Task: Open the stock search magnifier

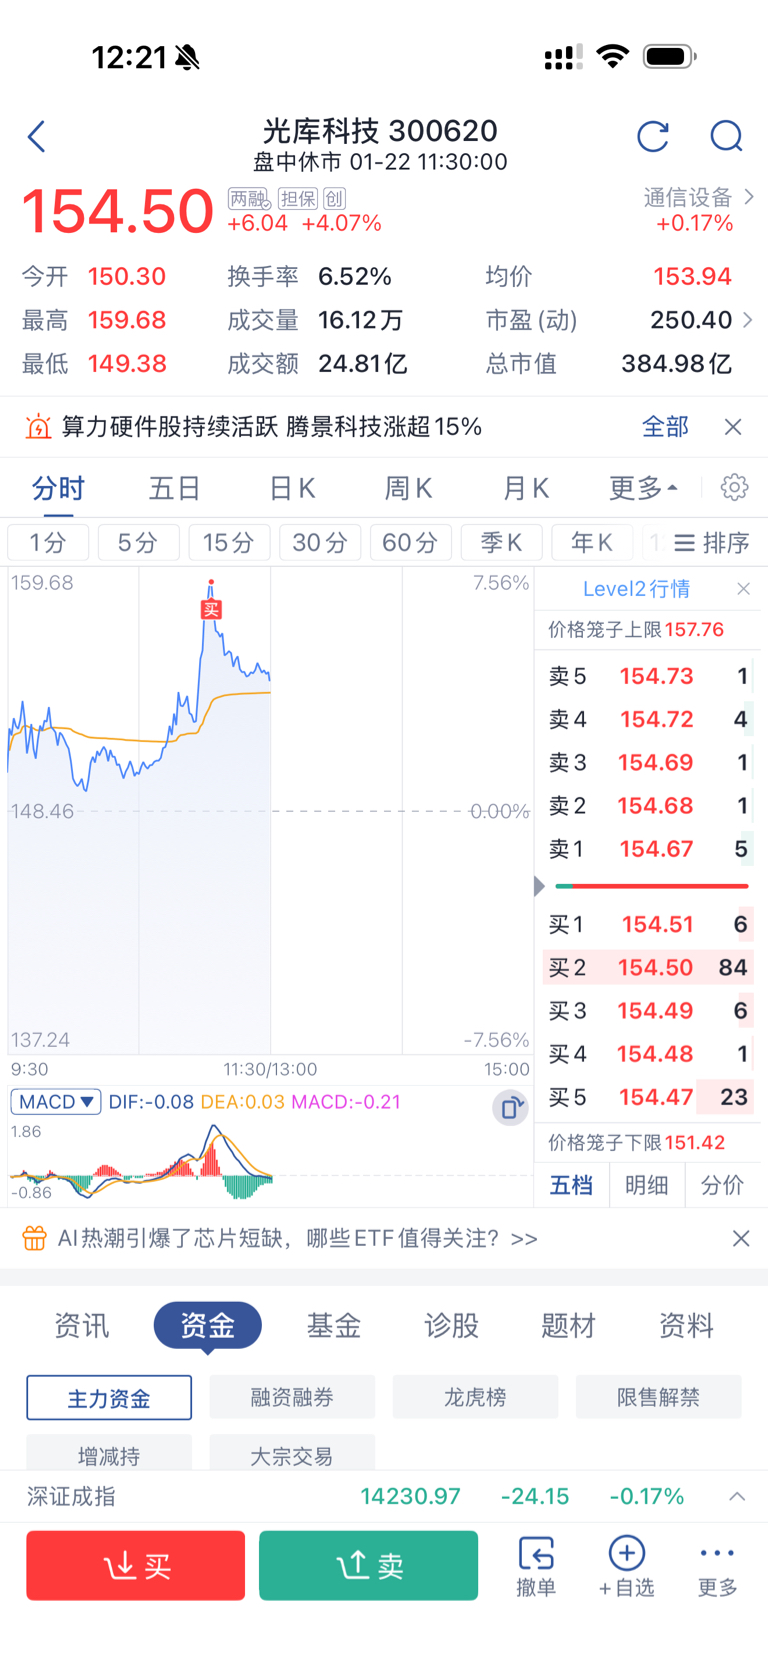Action: coord(726,136)
